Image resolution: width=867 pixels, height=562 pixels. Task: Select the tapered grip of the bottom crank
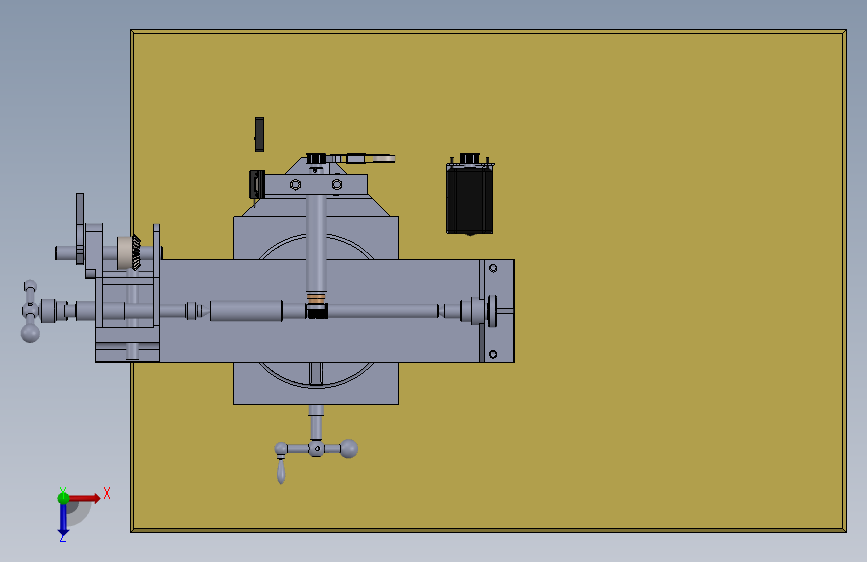pos(281,471)
